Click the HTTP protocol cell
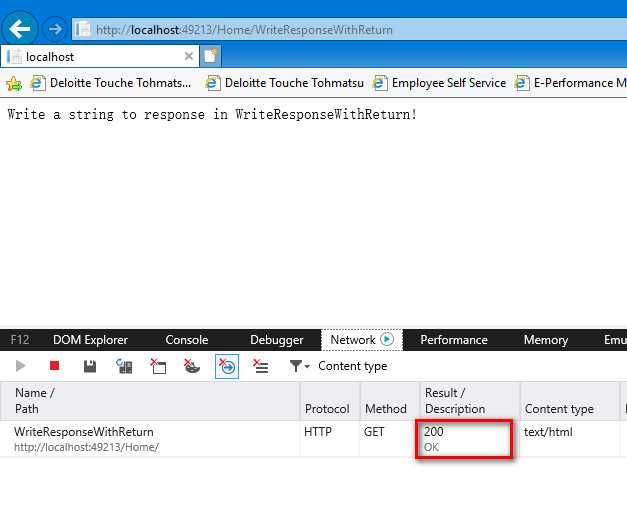627x531 pixels. pyautogui.click(x=318, y=432)
